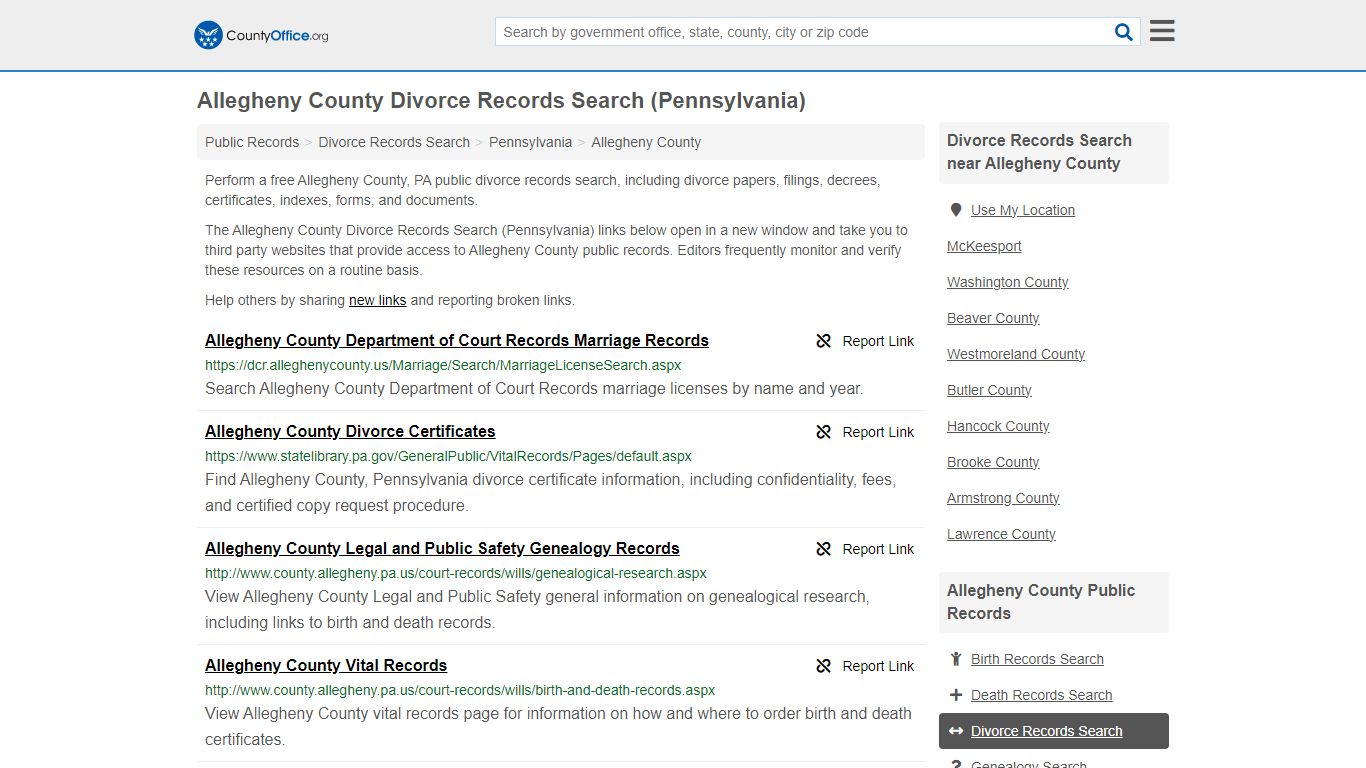Viewport: 1366px width, 768px height.
Task: Select highlighted Divorce Records Search sidebar item
Action: click(1054, 731)
